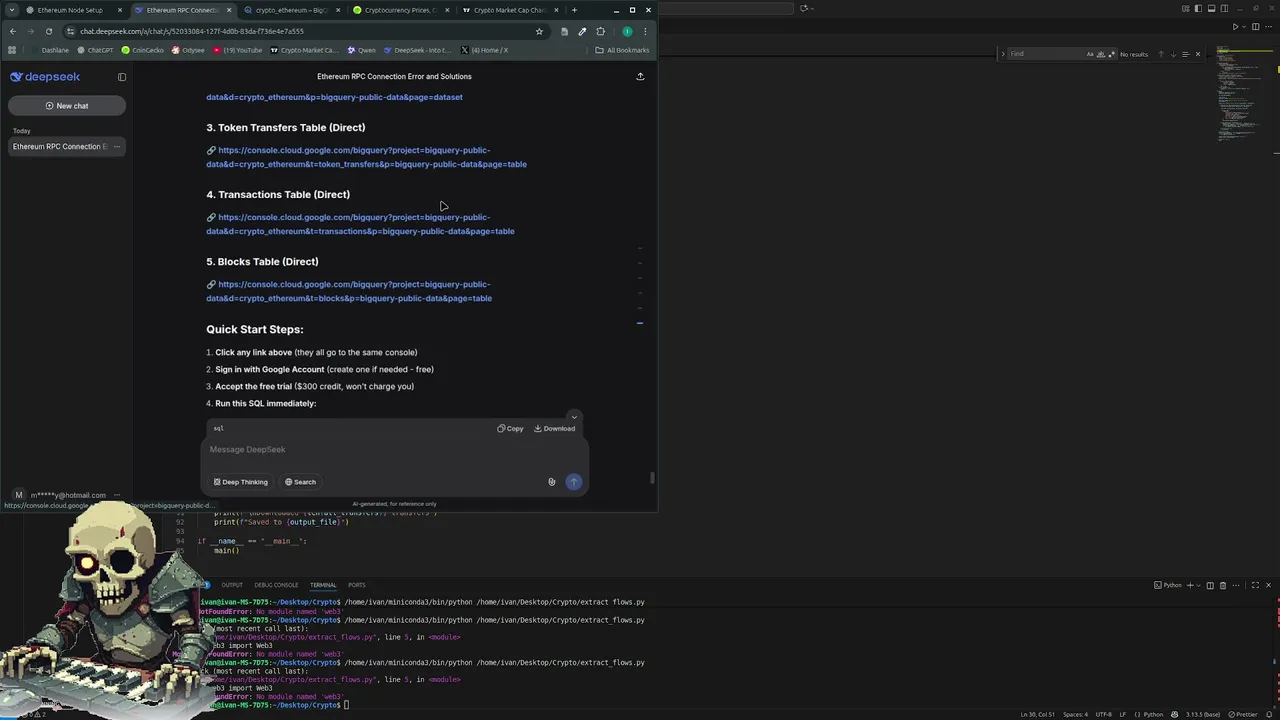Focus the Message DeepSeek input field
1280x720 pixels.
(396, 450)
